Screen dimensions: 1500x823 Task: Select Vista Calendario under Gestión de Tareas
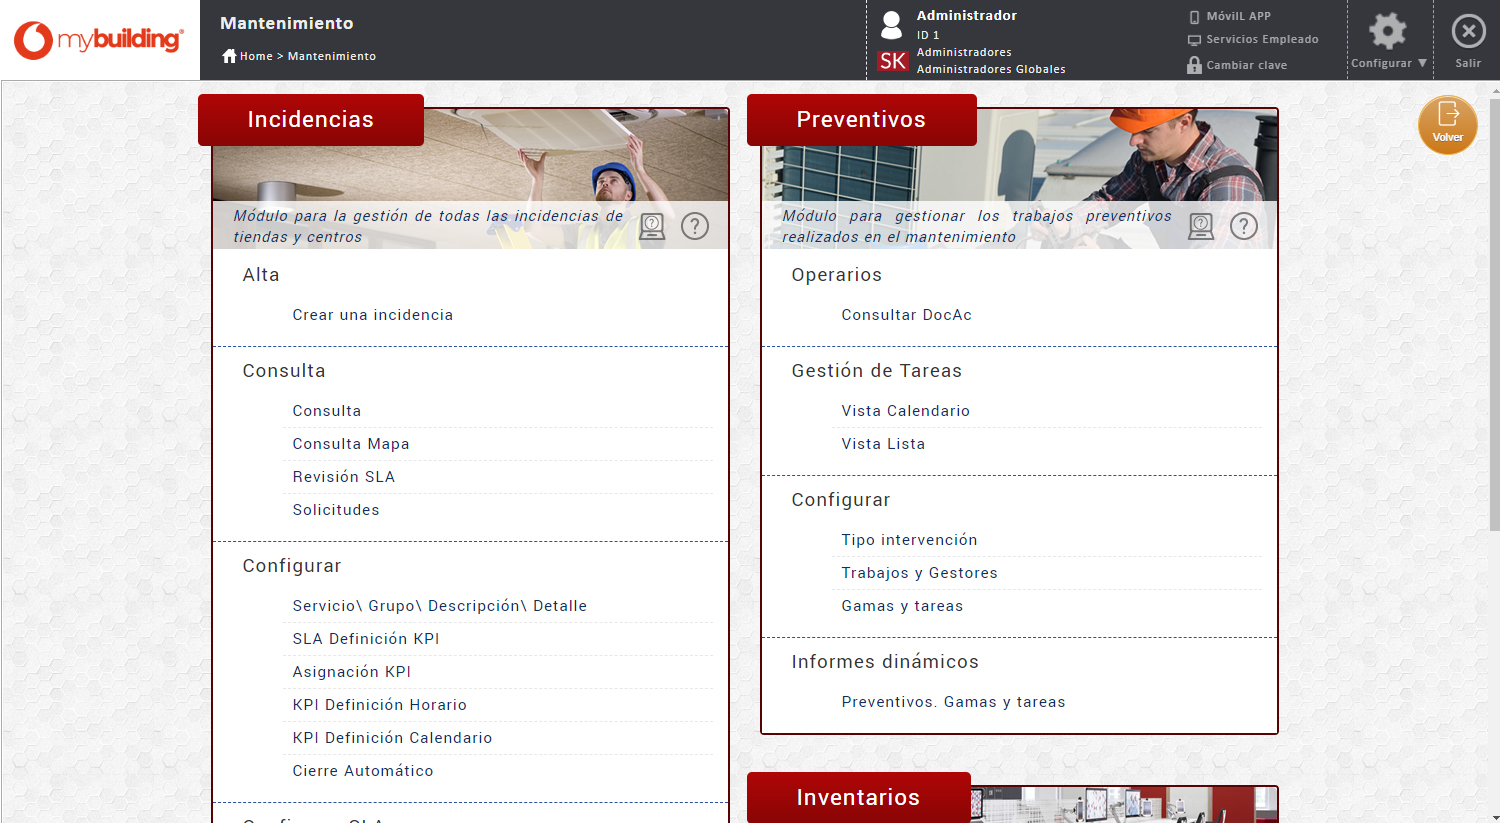tap(905, 411)
